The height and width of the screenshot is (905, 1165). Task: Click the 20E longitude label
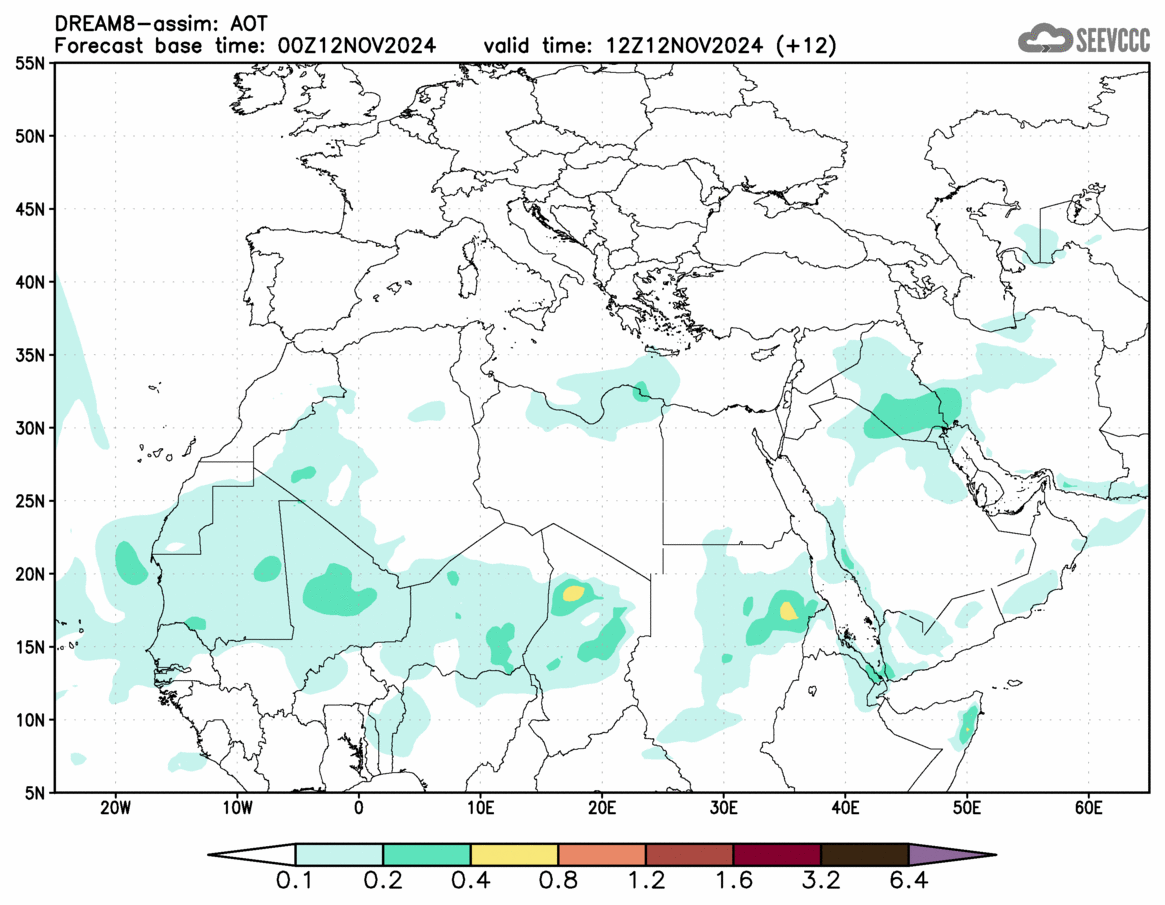602,808
